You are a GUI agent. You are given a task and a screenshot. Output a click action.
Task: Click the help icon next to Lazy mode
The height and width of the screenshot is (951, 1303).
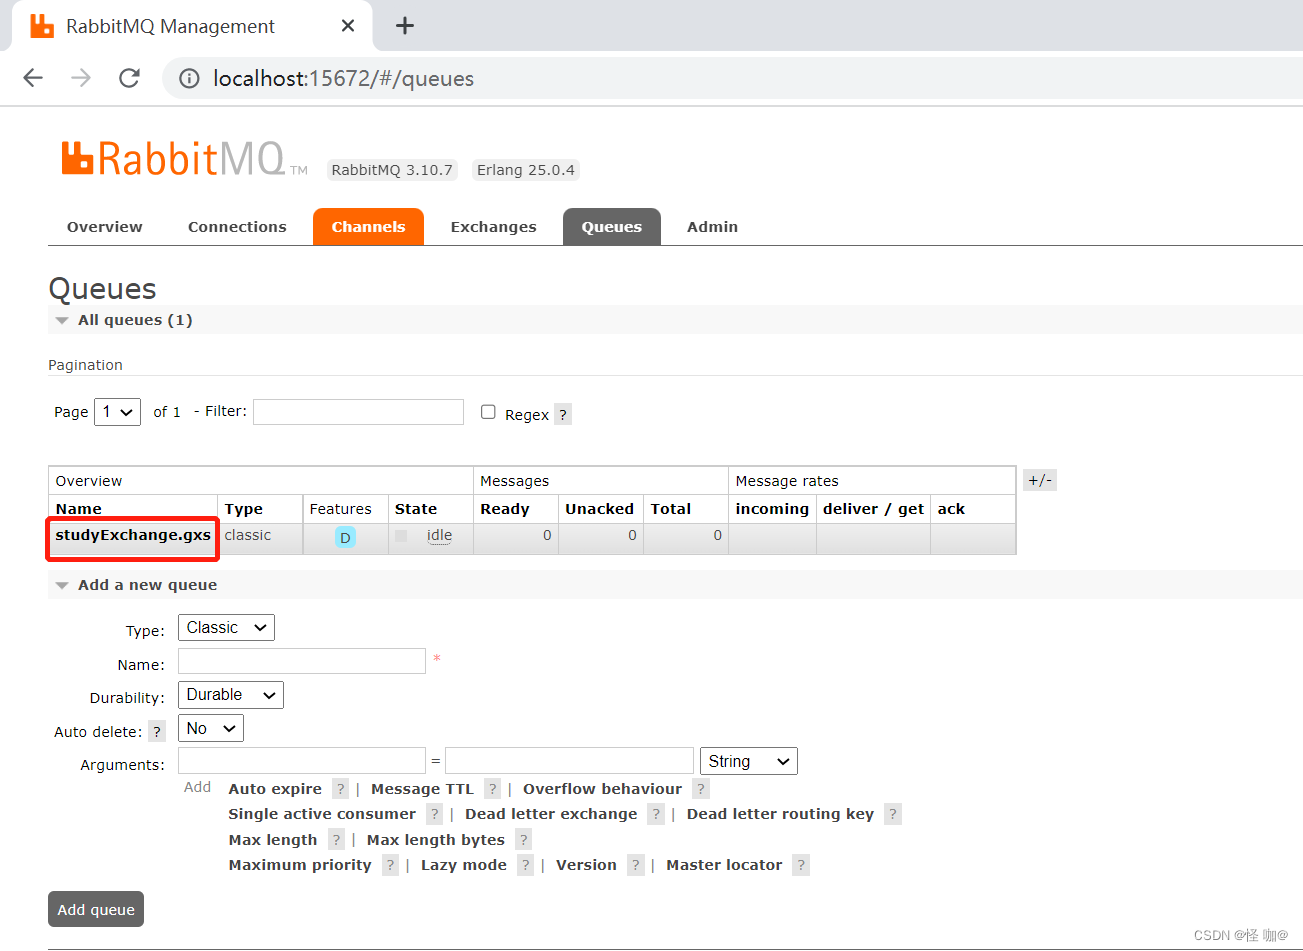coord(525,865)
